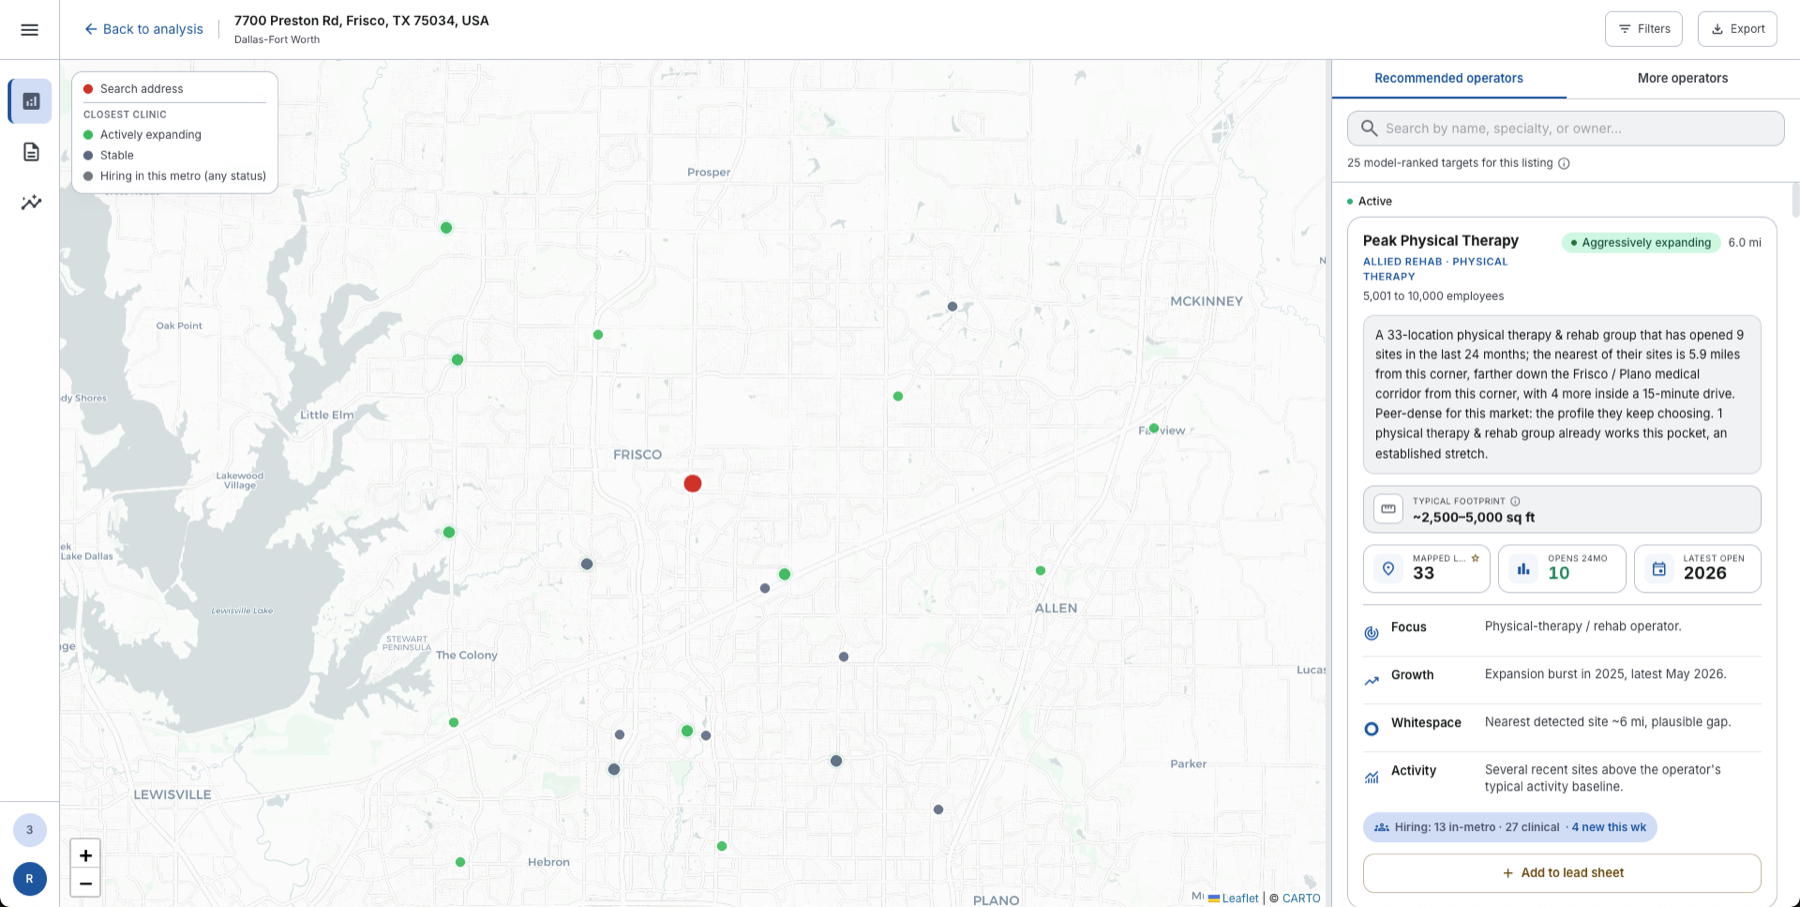Click the Dallas-Fort Worth subtitle
The height and width of the screenshot is (907, 1800).
pos(277,40)
